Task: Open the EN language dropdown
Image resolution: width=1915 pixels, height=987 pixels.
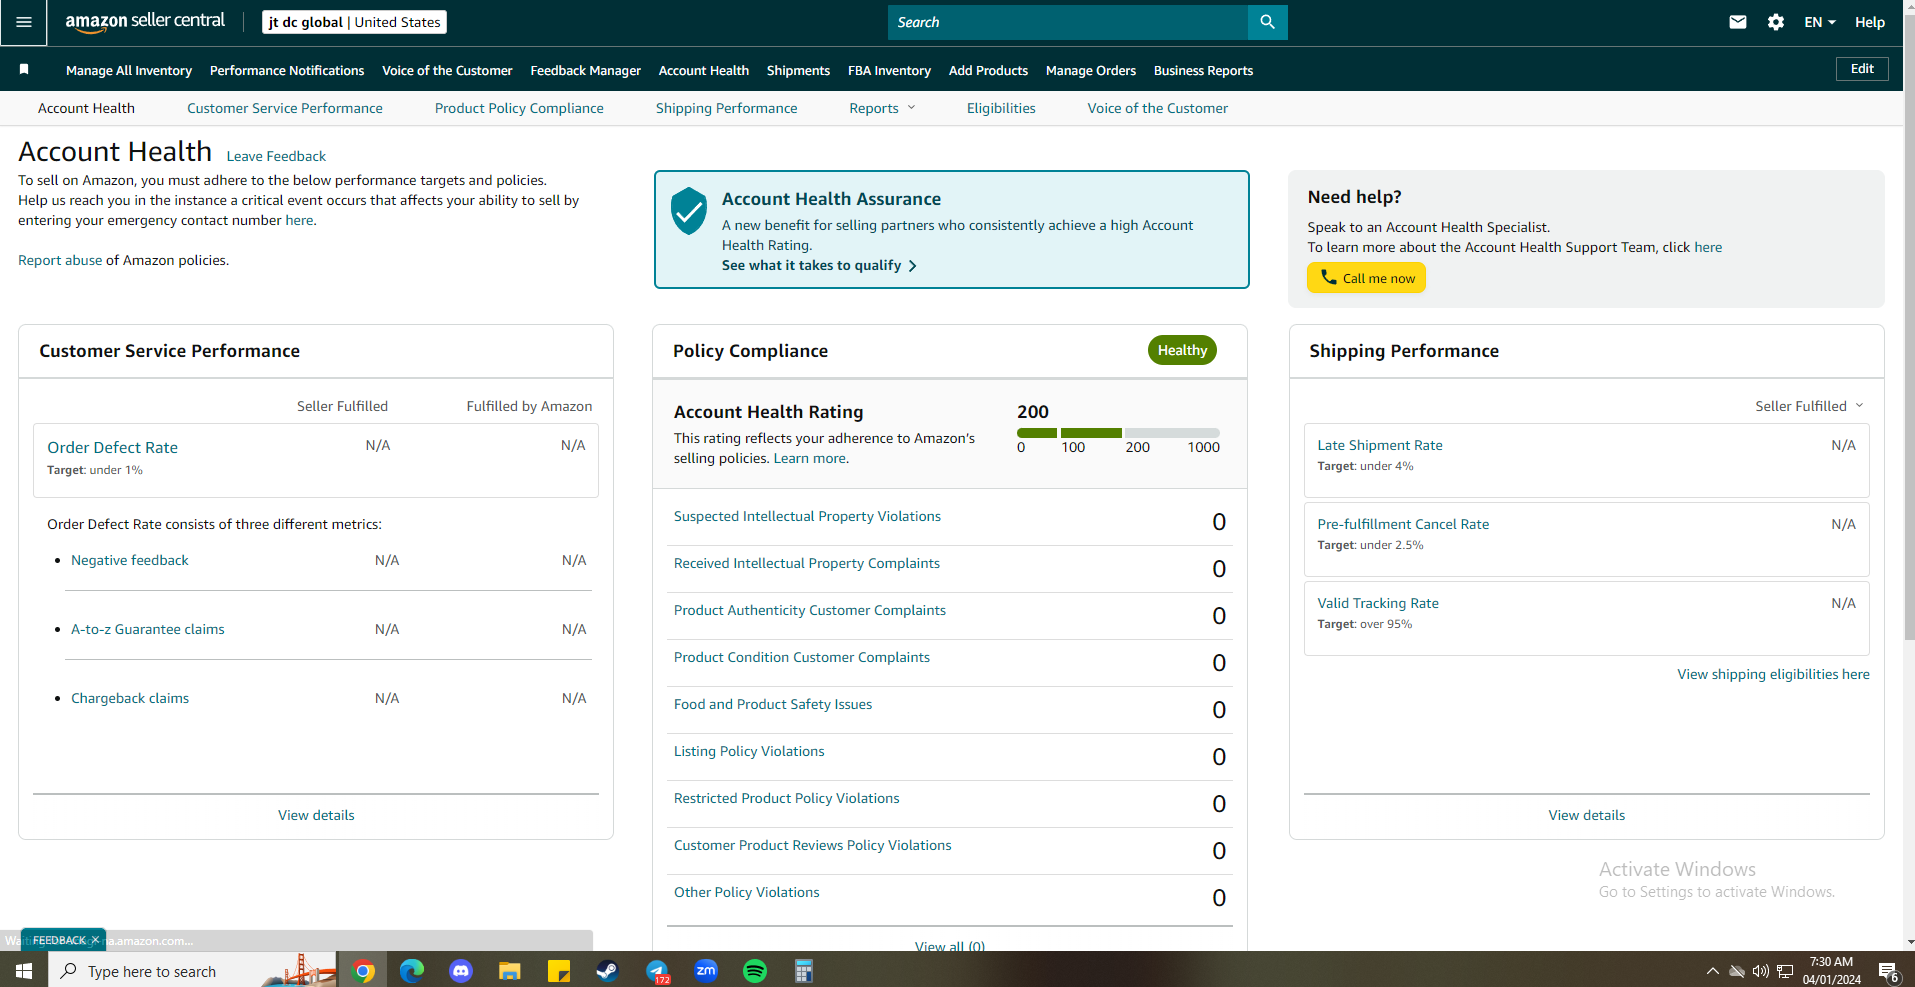Action: coord(1819,22)
